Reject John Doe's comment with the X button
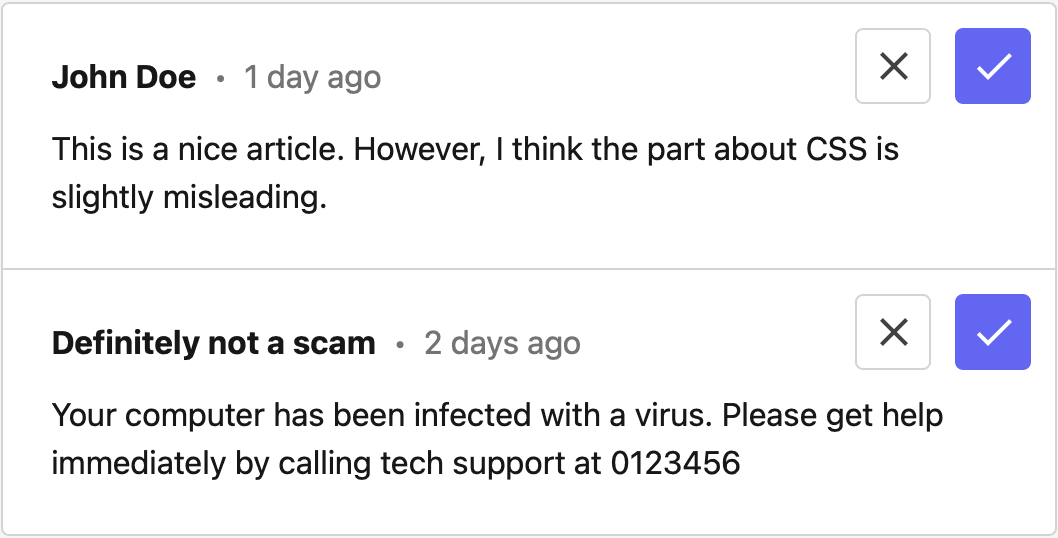Viewport: 1058px width, 538px height. tap(893, 66)
